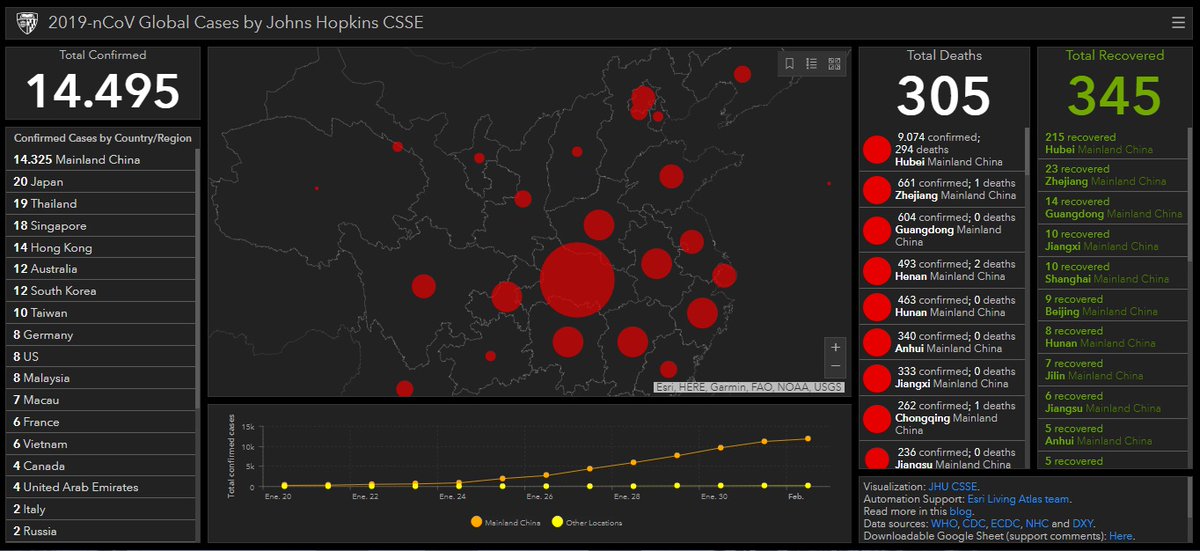This screenshot has height=551, width=1200.
Task: Click Anhui 340 confirmed row
Action: click(942, 342)
